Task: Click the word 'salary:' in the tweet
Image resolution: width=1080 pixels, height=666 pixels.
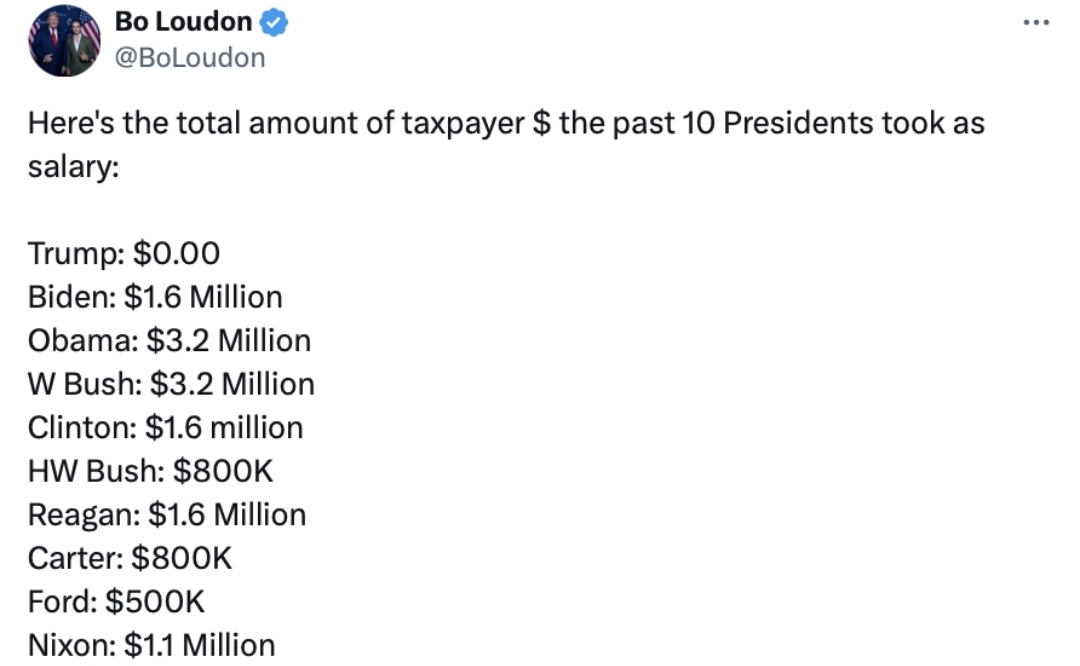Action: [74, 167]
